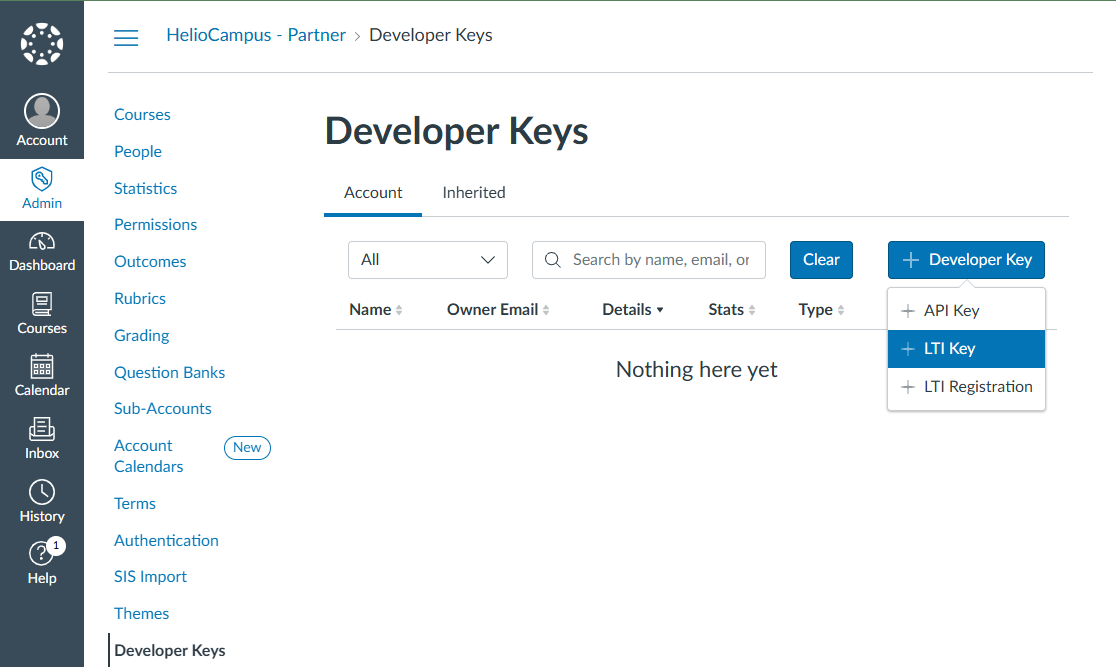The image size is (1116, 667).
Task: Select LTI Registration menu option
Action: [x=966, y=387]
